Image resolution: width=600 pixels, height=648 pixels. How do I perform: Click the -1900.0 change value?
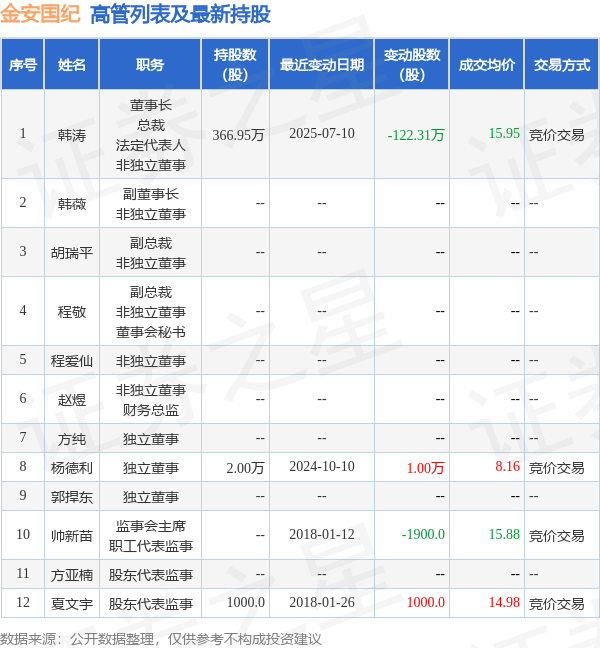click(423, 534)
